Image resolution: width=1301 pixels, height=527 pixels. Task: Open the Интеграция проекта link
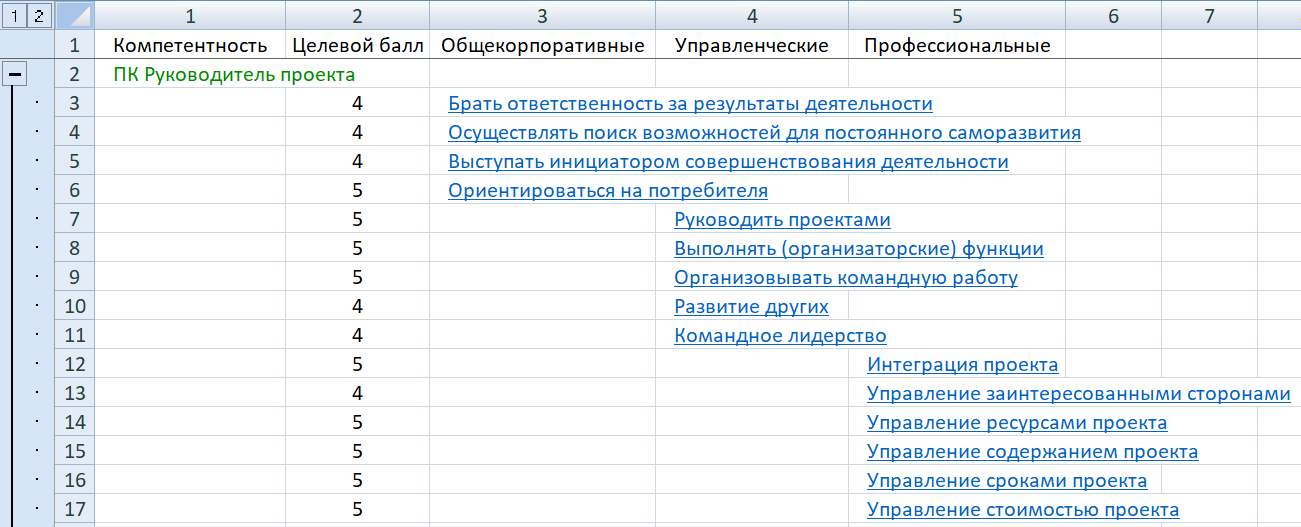(962, 365)
